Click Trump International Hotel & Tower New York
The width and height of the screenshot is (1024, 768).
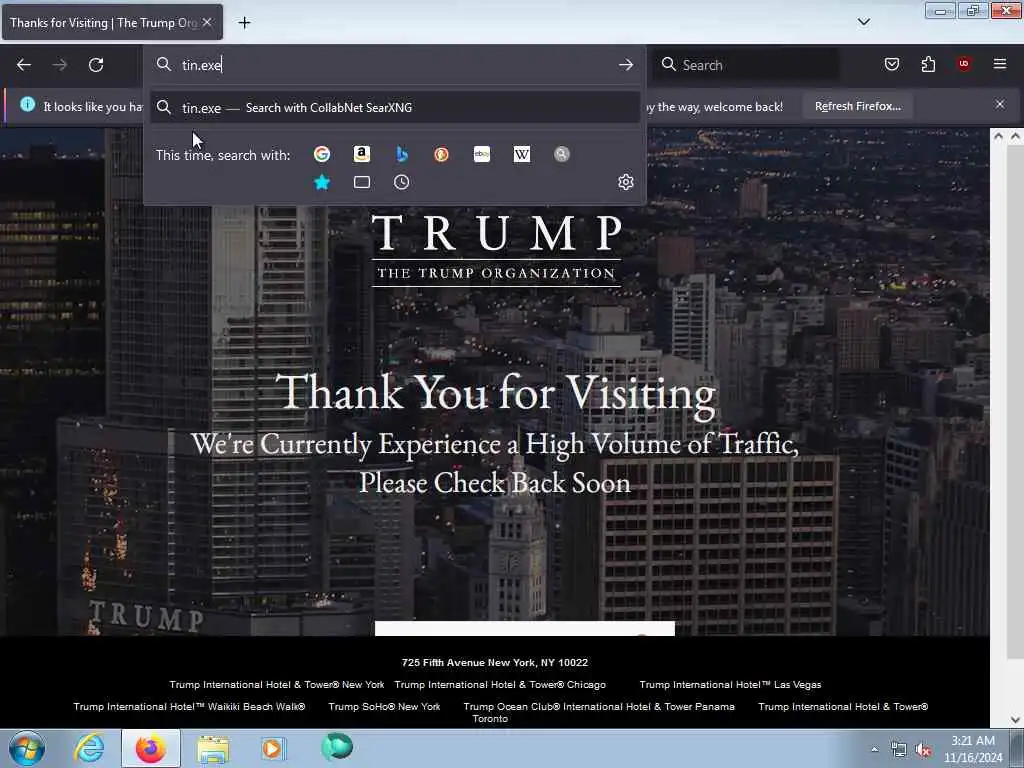[x=277, y=684]
